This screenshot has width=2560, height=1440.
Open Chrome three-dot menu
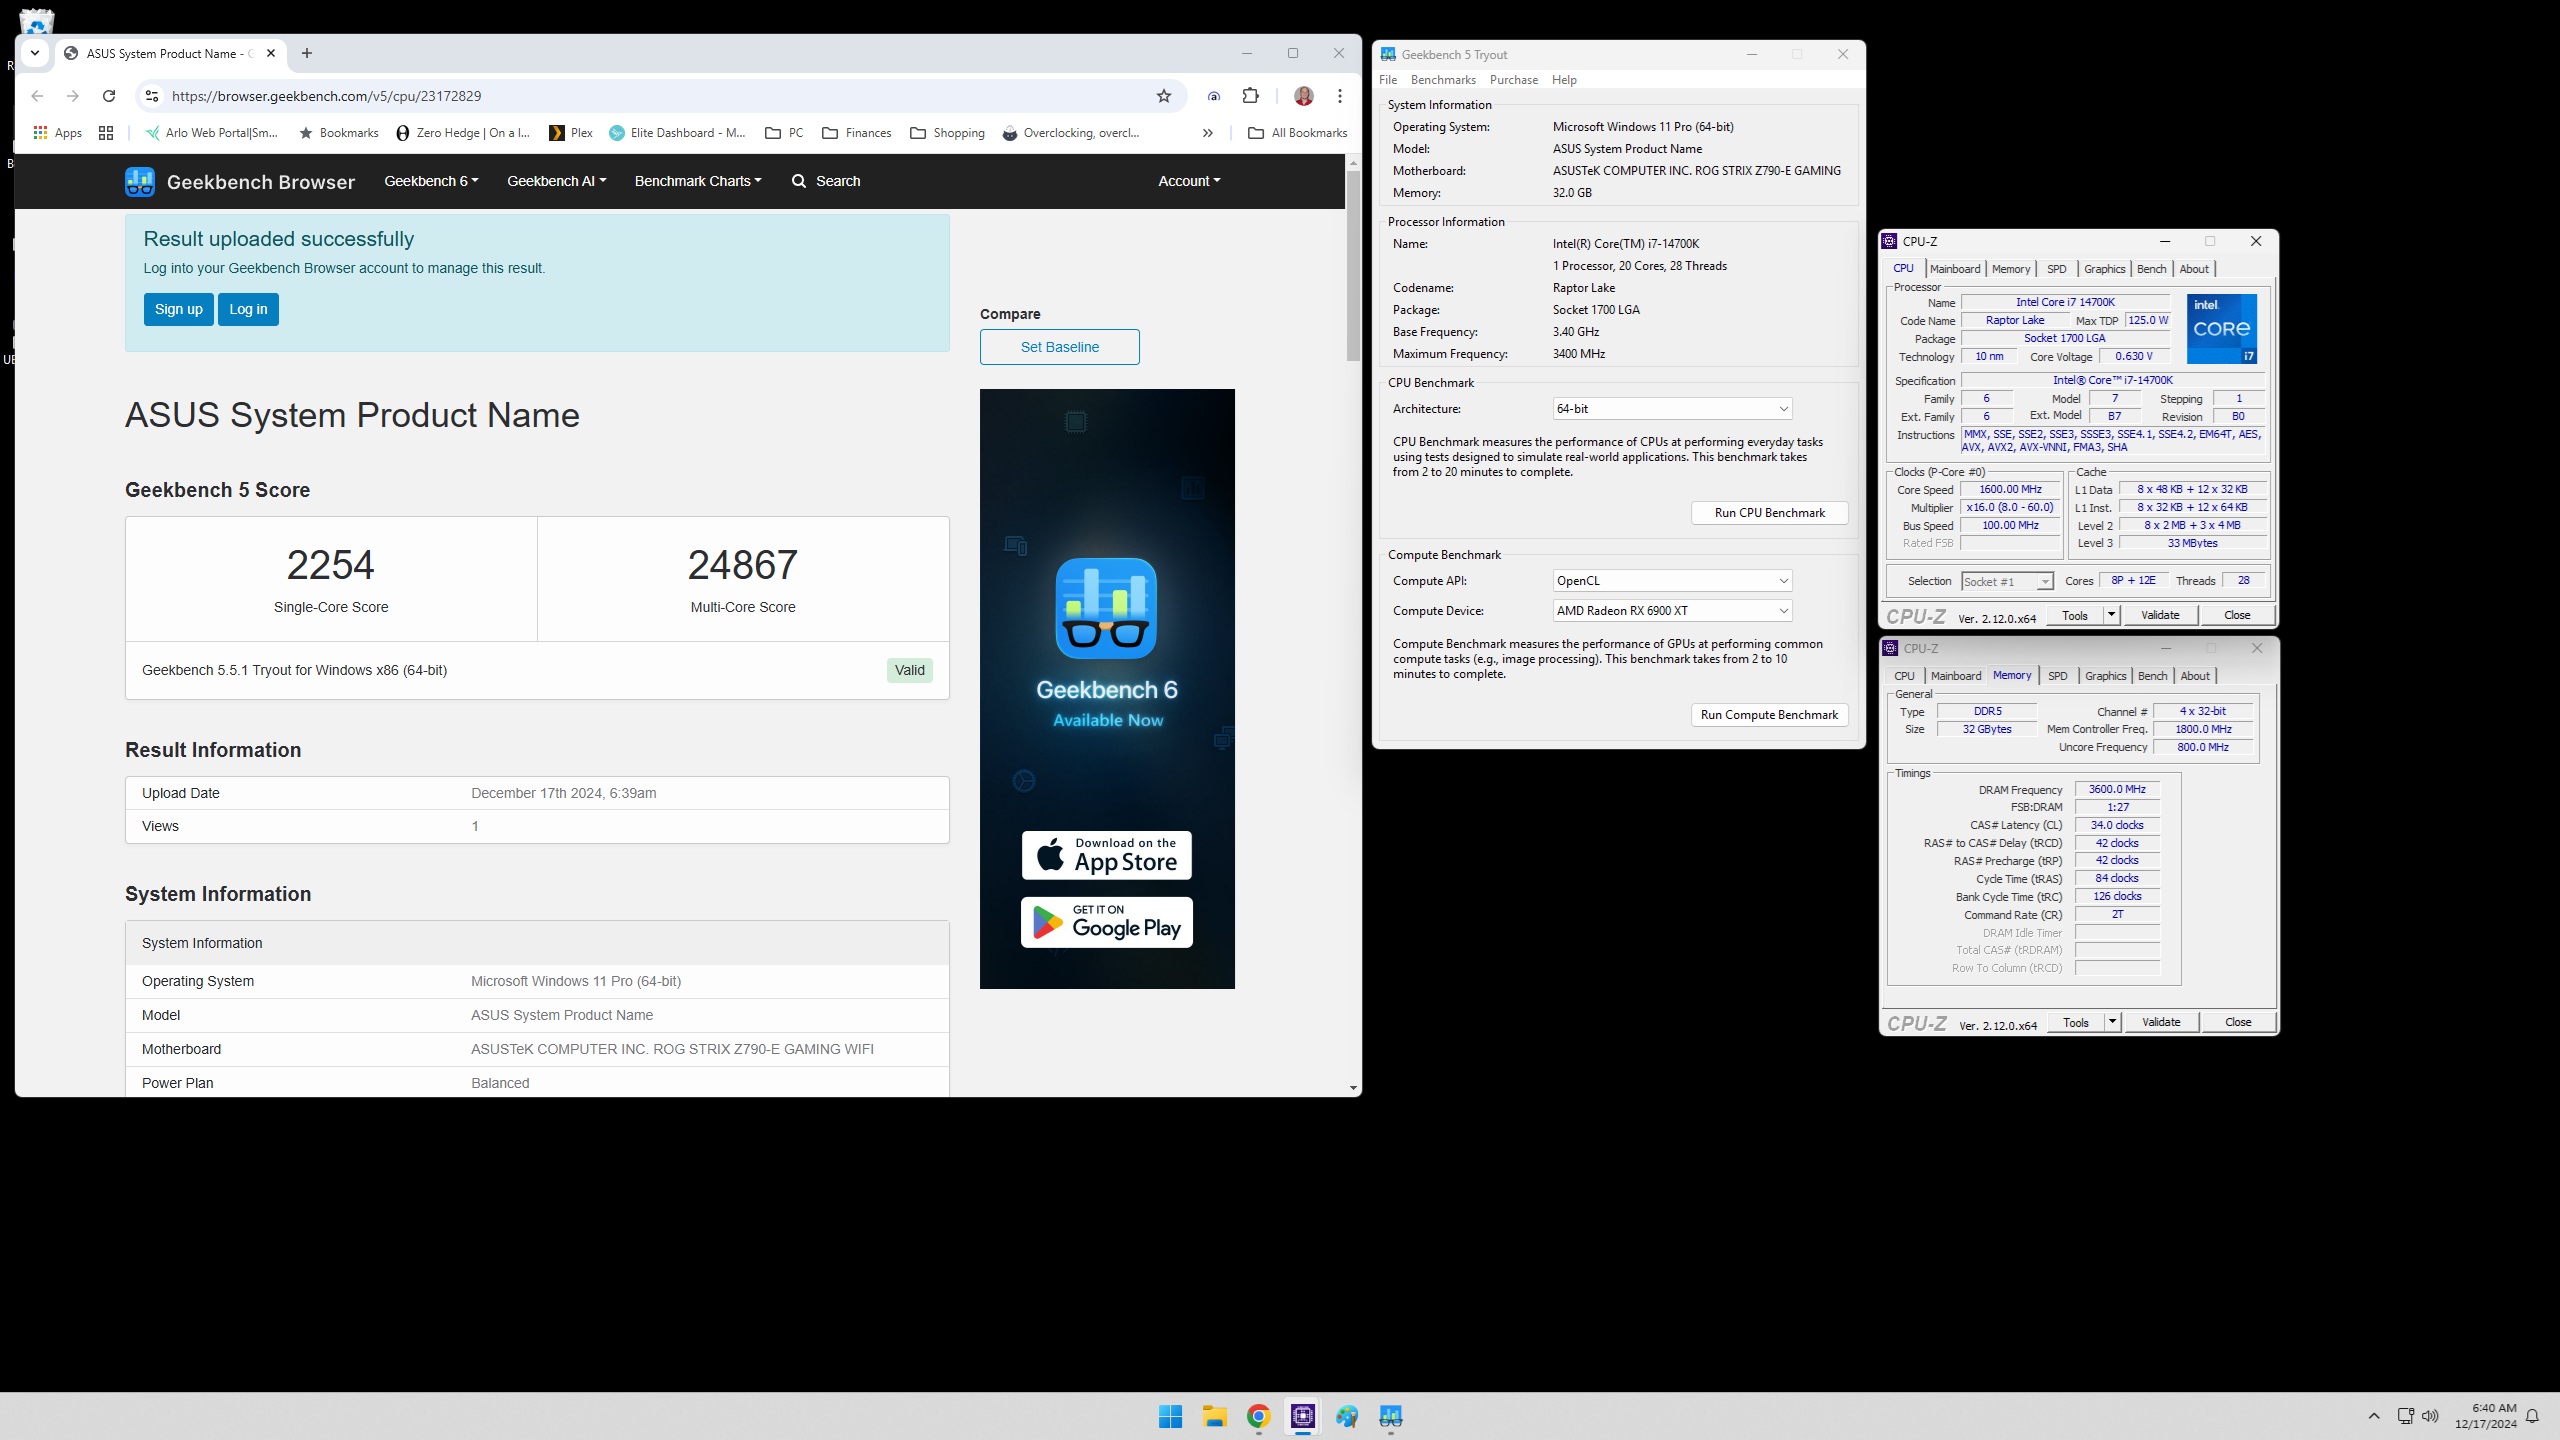point(1340,96)
